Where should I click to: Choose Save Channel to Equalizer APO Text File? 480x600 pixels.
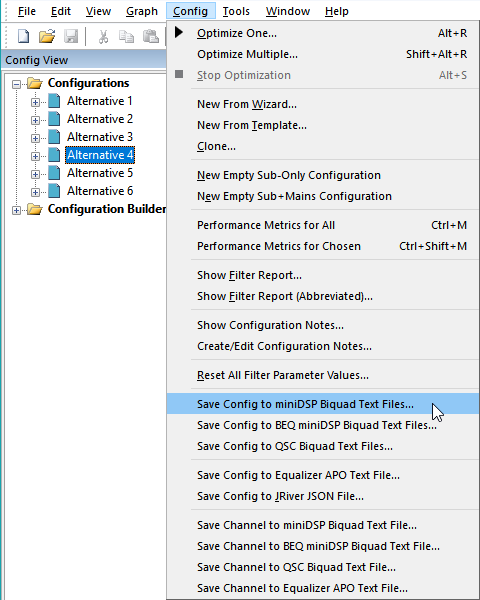[323, 589]
